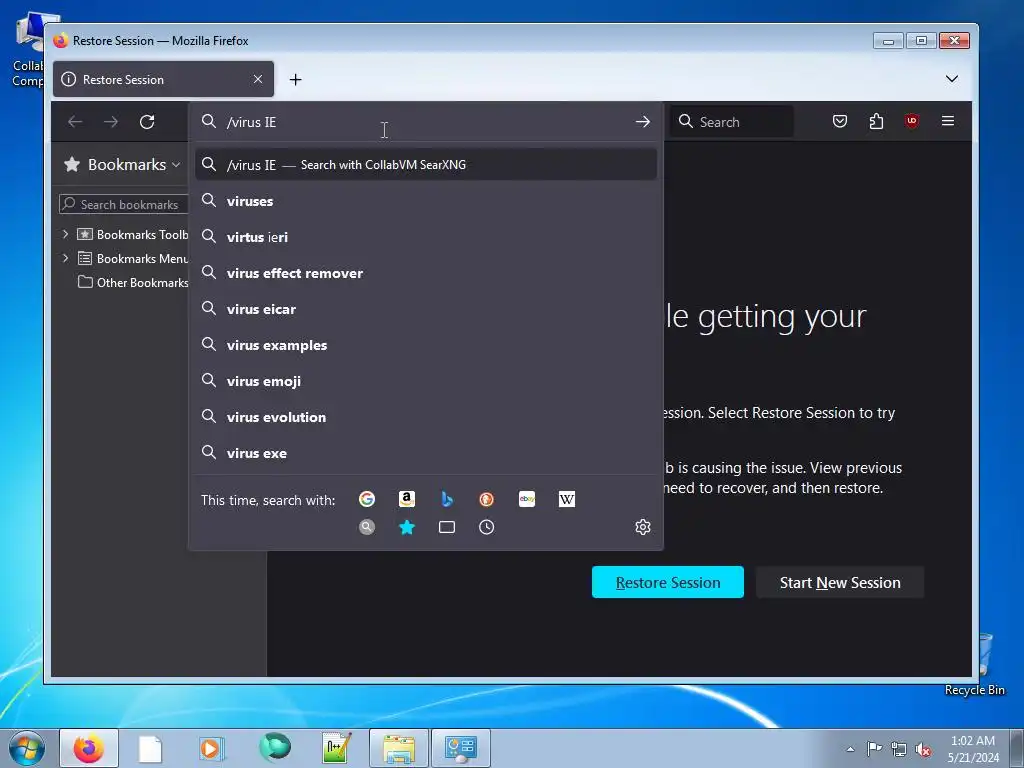The height and width of the screenshot is (768, 1024).
Task: Go forward one page
Action: click(x=111, y=121)
